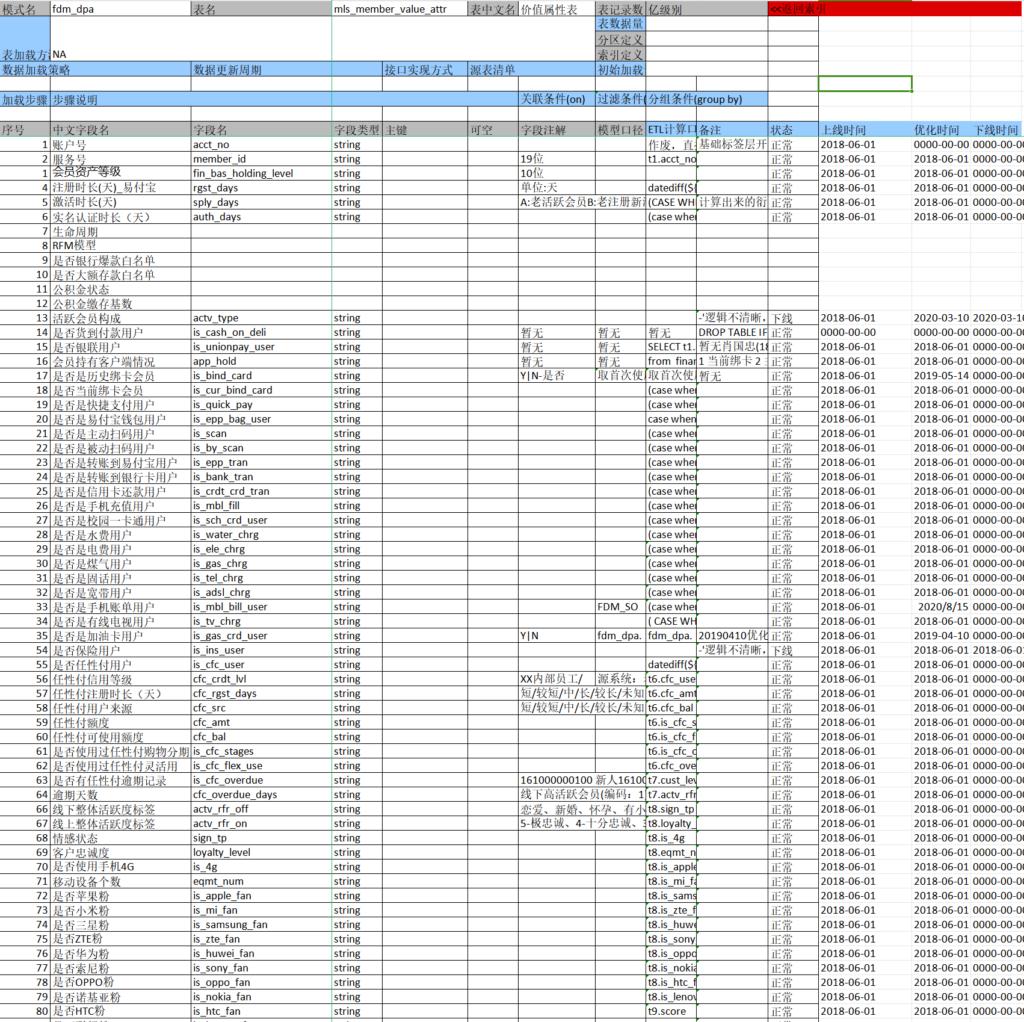Viewport: 1024px width, 1022px height.
Task: Click the 数据加载策略 header cell
Action: (x=95, y=70)
